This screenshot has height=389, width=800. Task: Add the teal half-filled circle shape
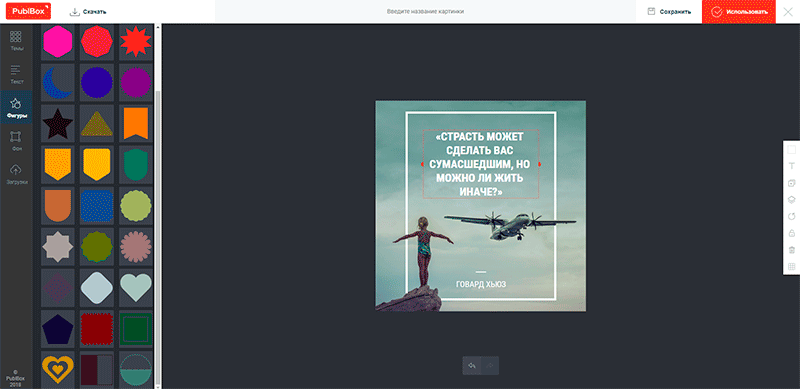pos(136,369)
